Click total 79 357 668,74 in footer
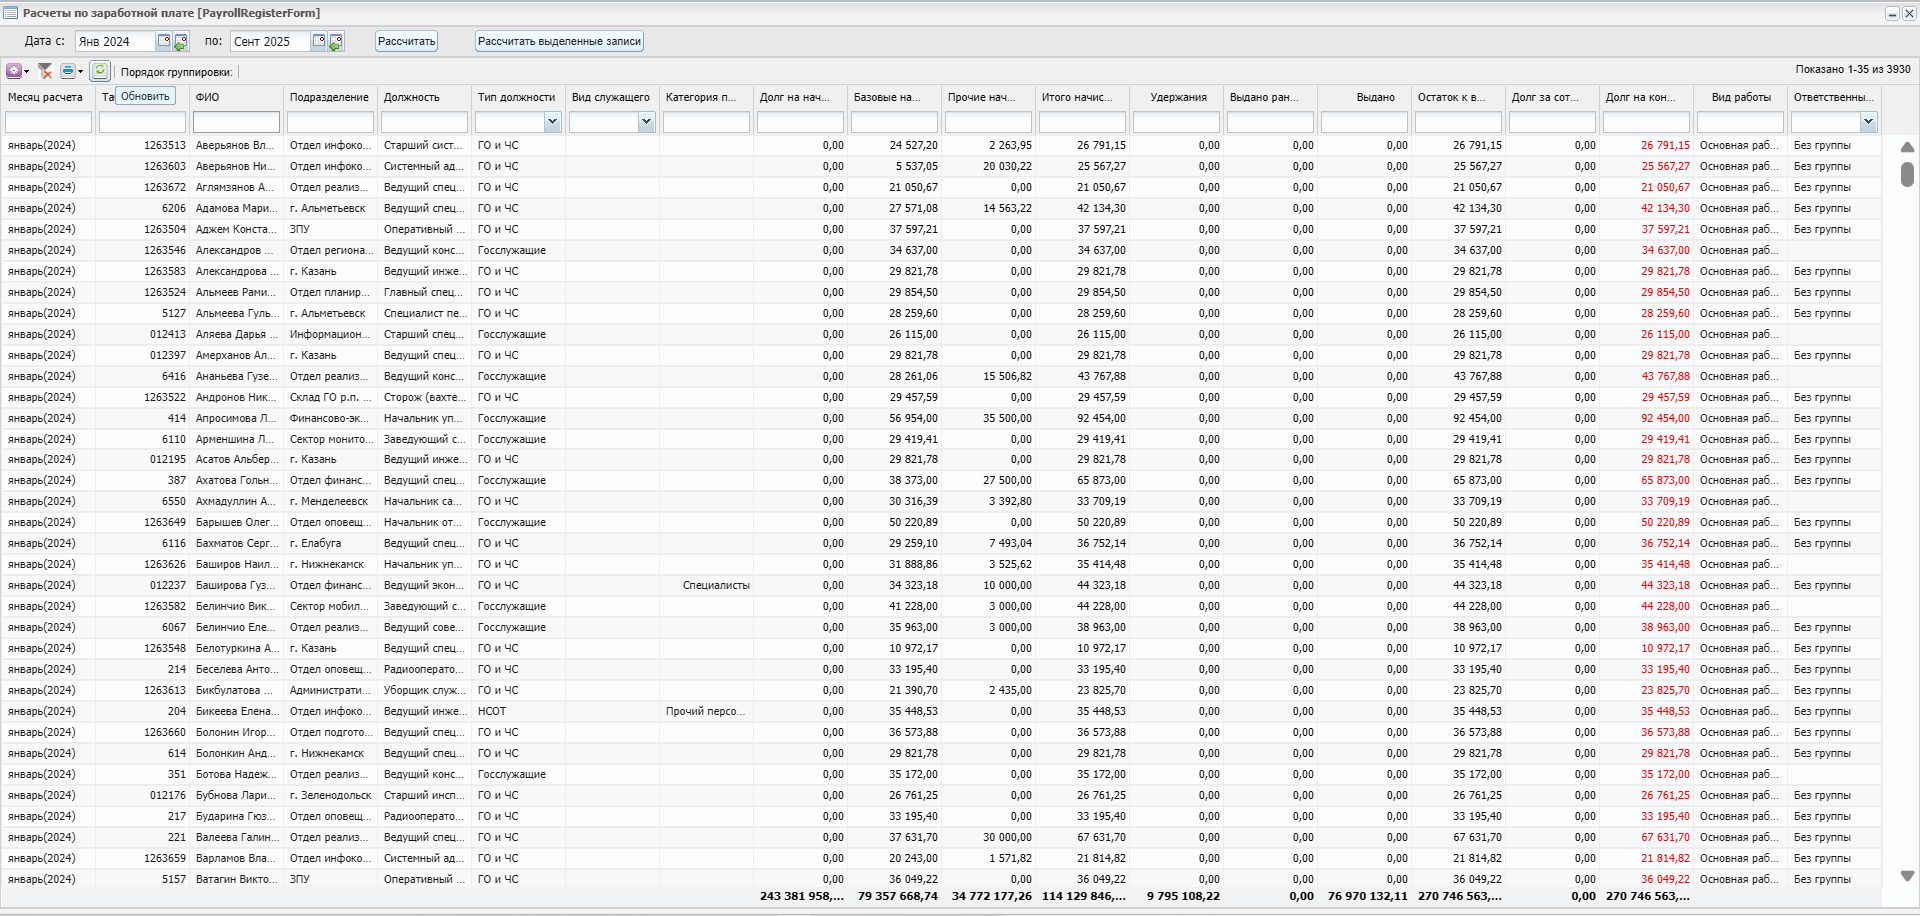 pyautogui.click(x=897, y=896)
